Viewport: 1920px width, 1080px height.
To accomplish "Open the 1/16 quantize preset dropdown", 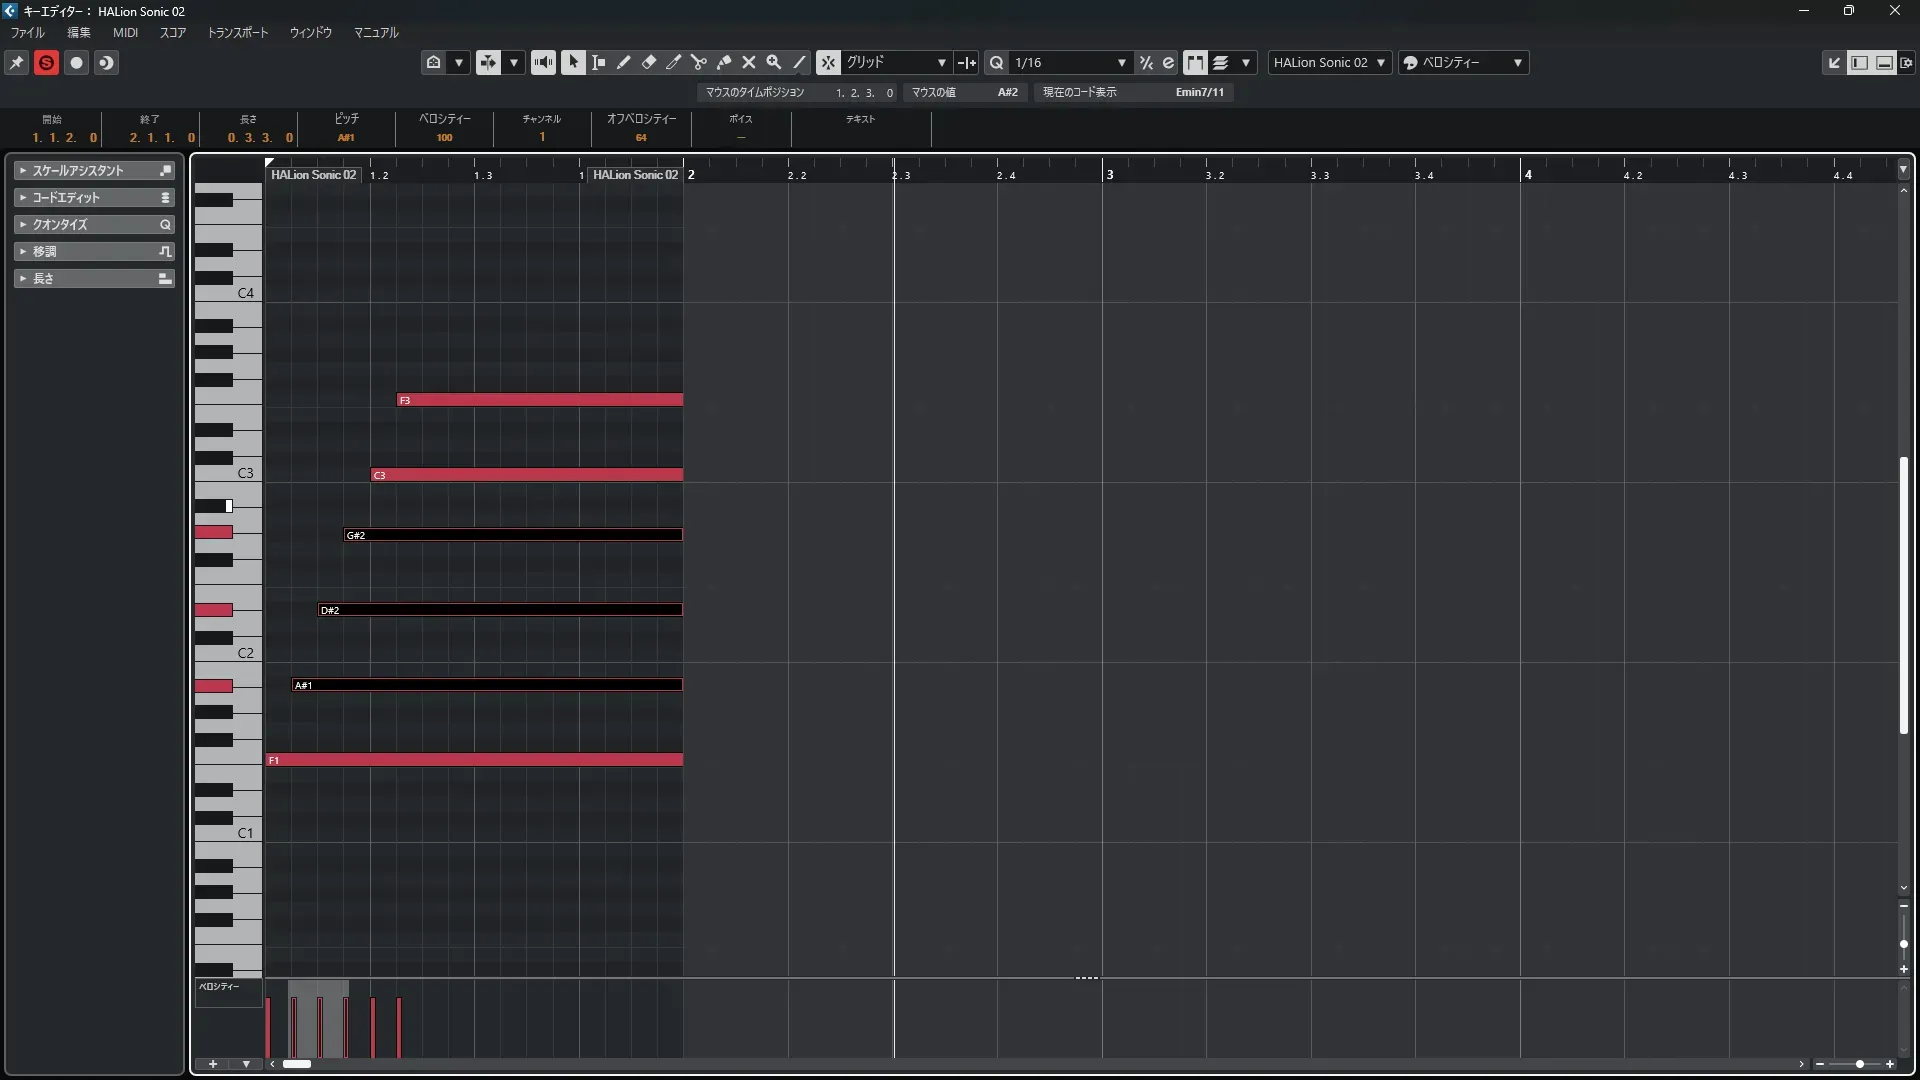I will tap(1070, 62).
